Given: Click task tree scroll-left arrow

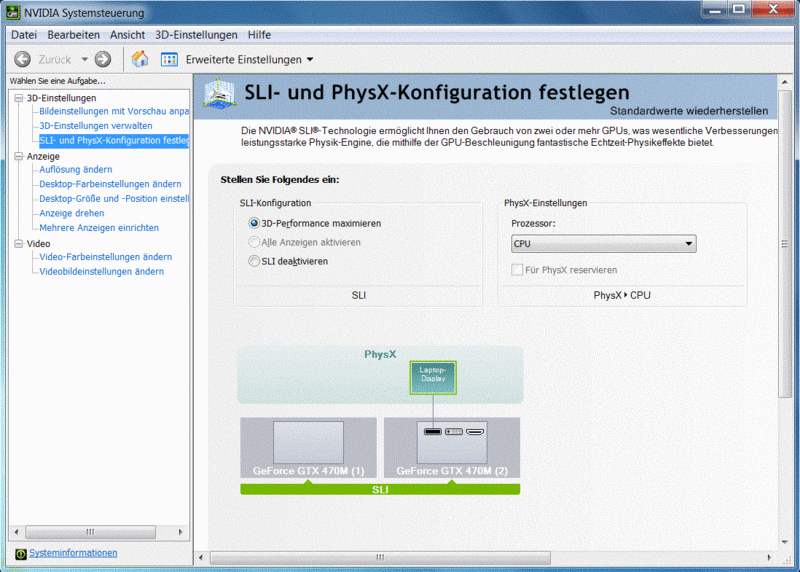Looking at the screenshot, I should tap(16, 532).
